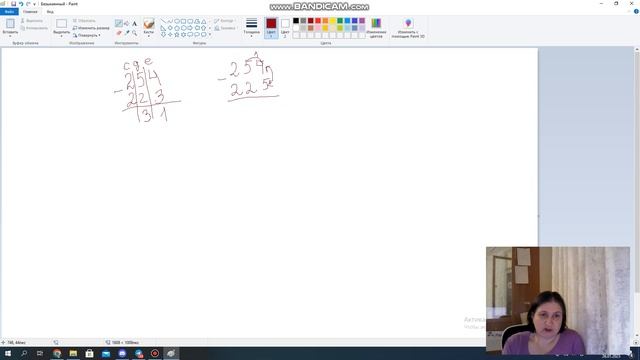Viewport: 640px width, 360px height.
Task: Expand the shapes gallery more arrow
Action: (x=210, y=35)
